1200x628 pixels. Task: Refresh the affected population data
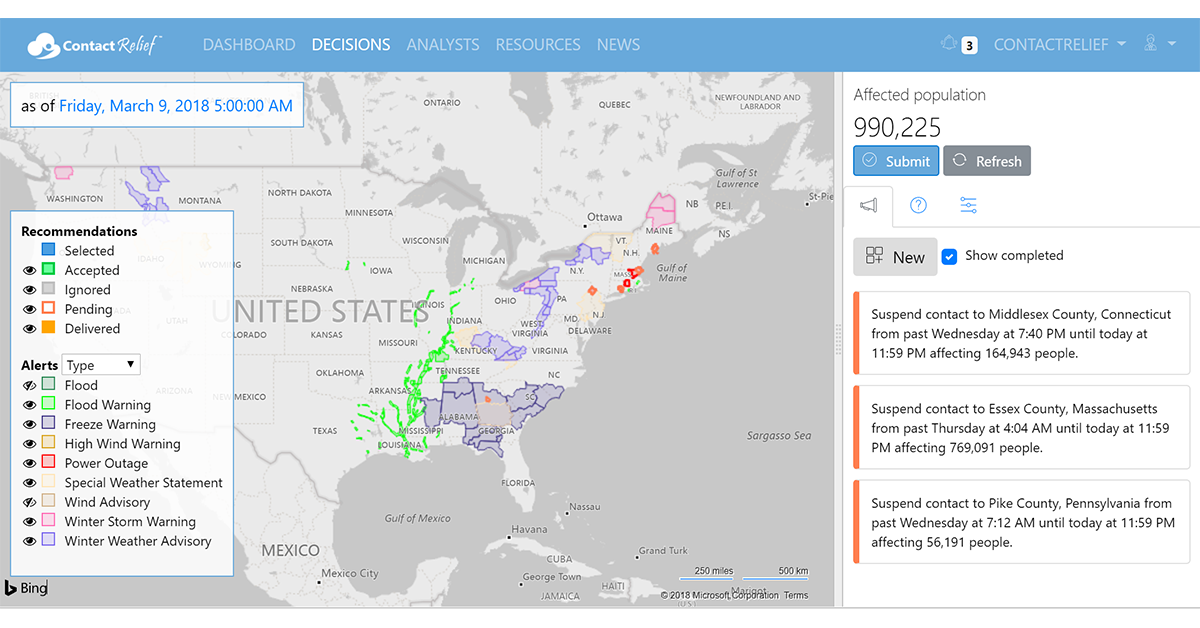987,161
